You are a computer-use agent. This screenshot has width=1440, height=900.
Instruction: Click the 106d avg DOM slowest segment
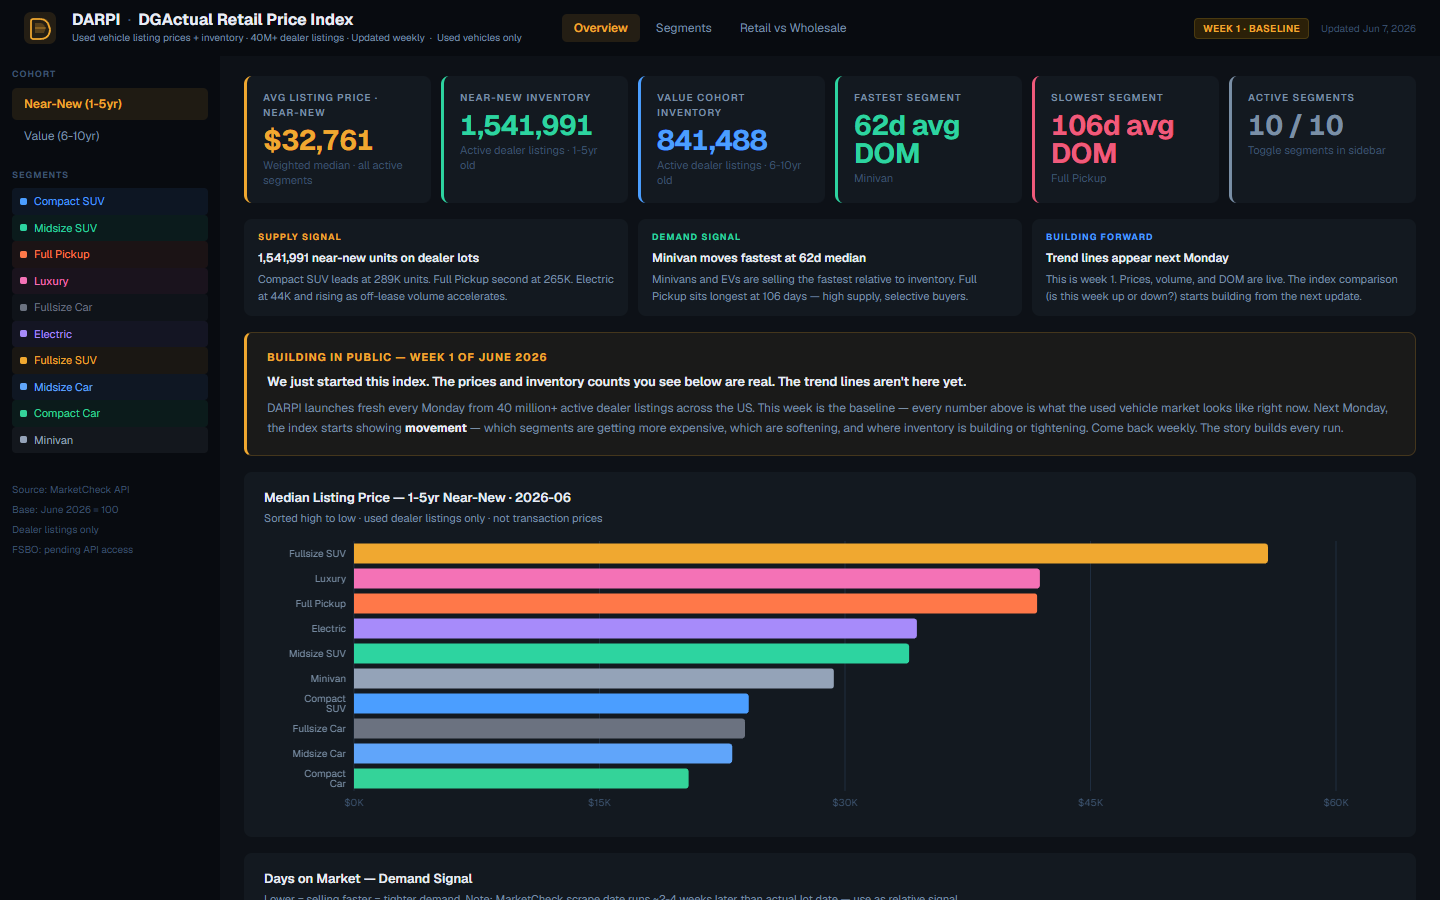point(1112,140)
